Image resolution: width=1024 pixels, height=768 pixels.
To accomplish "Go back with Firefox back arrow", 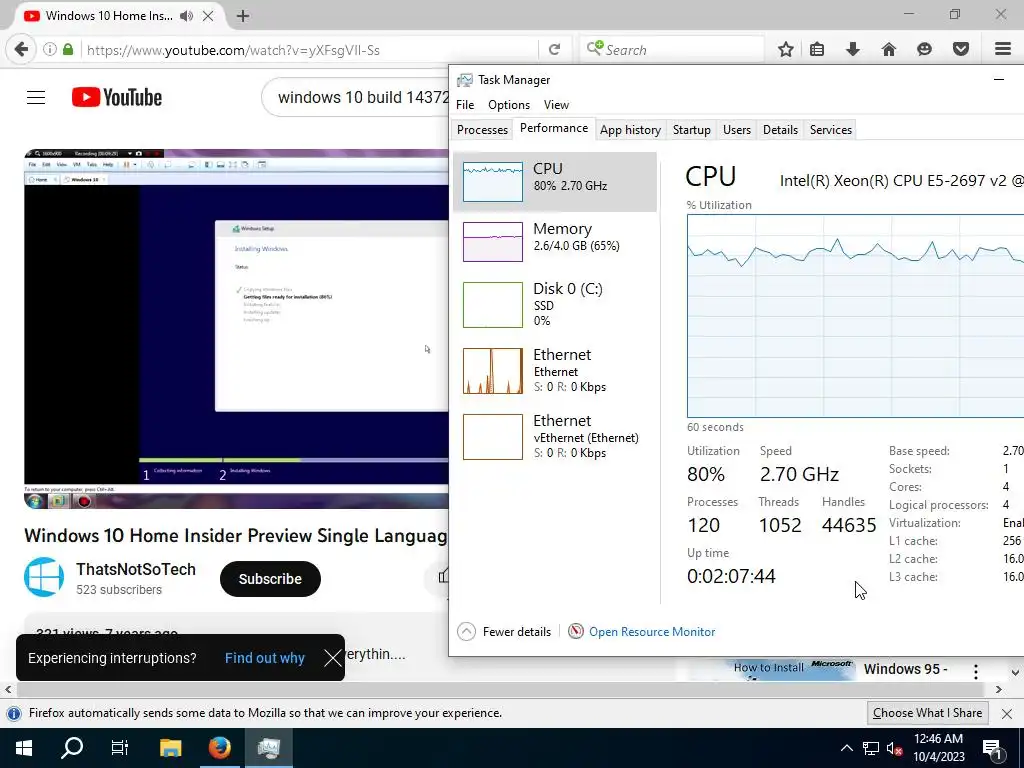I will coord(22,49).
